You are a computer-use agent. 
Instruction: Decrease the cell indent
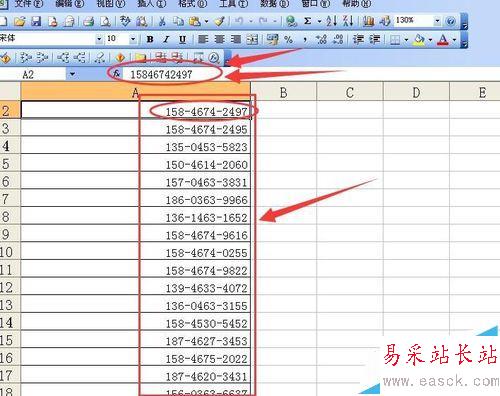(358, 40)
